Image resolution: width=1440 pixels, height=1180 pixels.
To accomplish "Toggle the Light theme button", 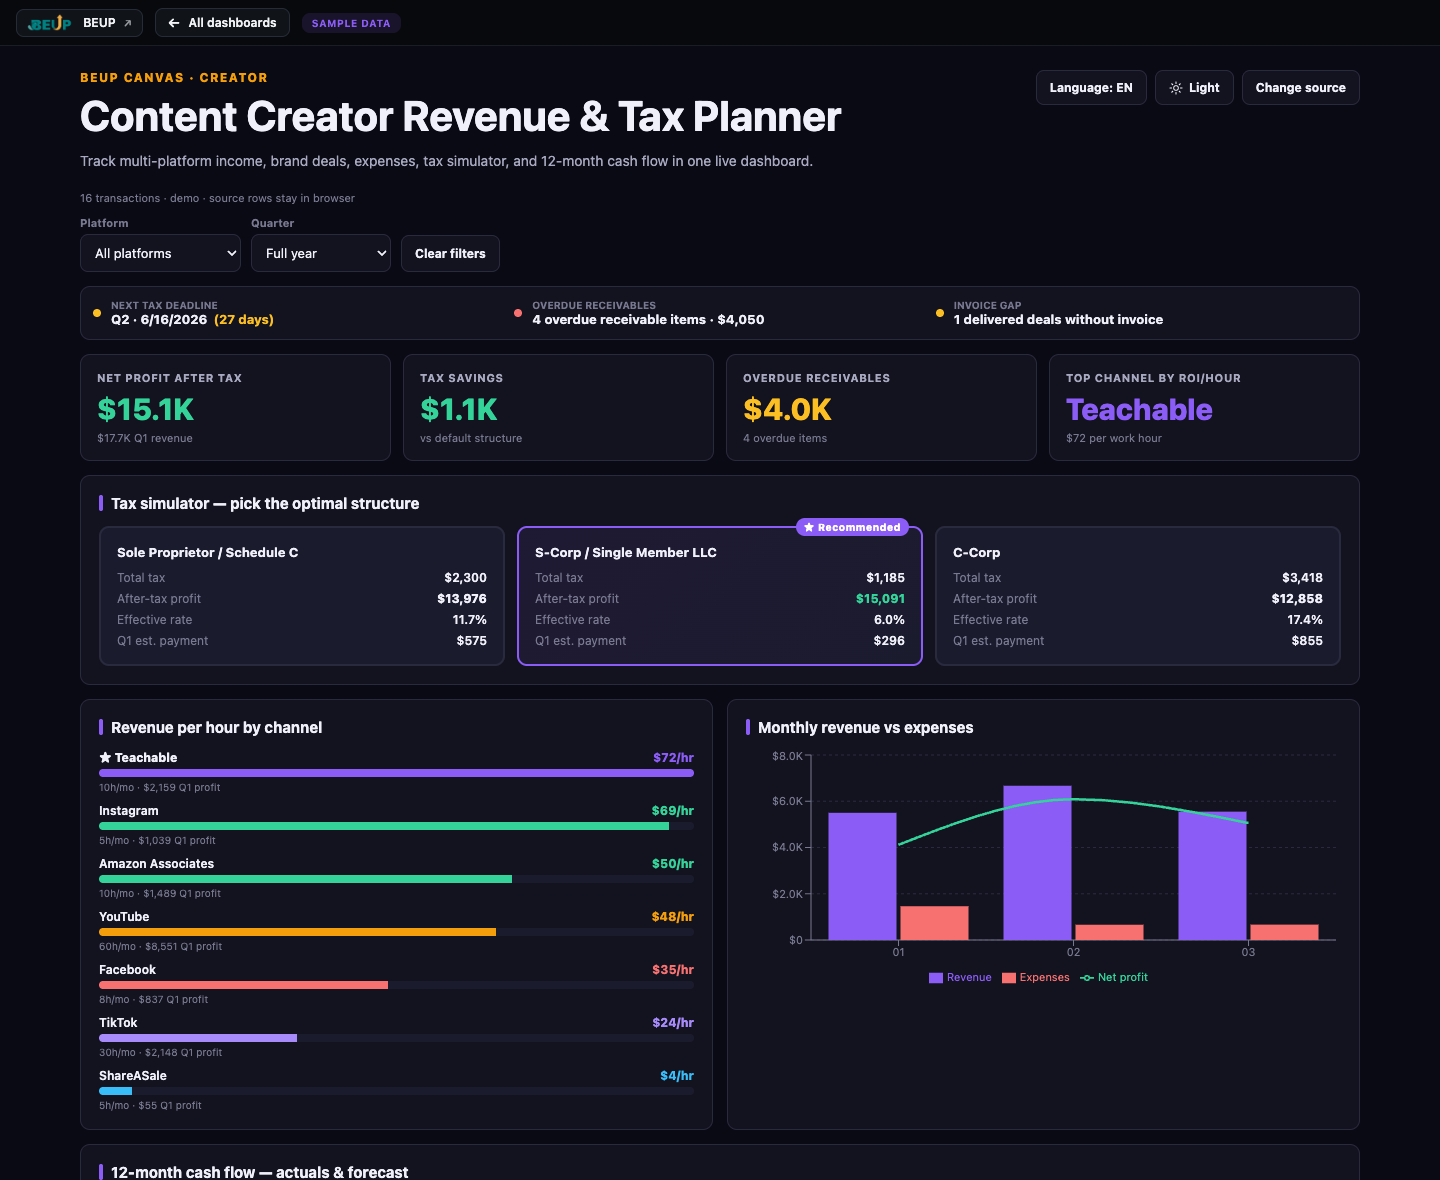I will tap(1194, 88).
